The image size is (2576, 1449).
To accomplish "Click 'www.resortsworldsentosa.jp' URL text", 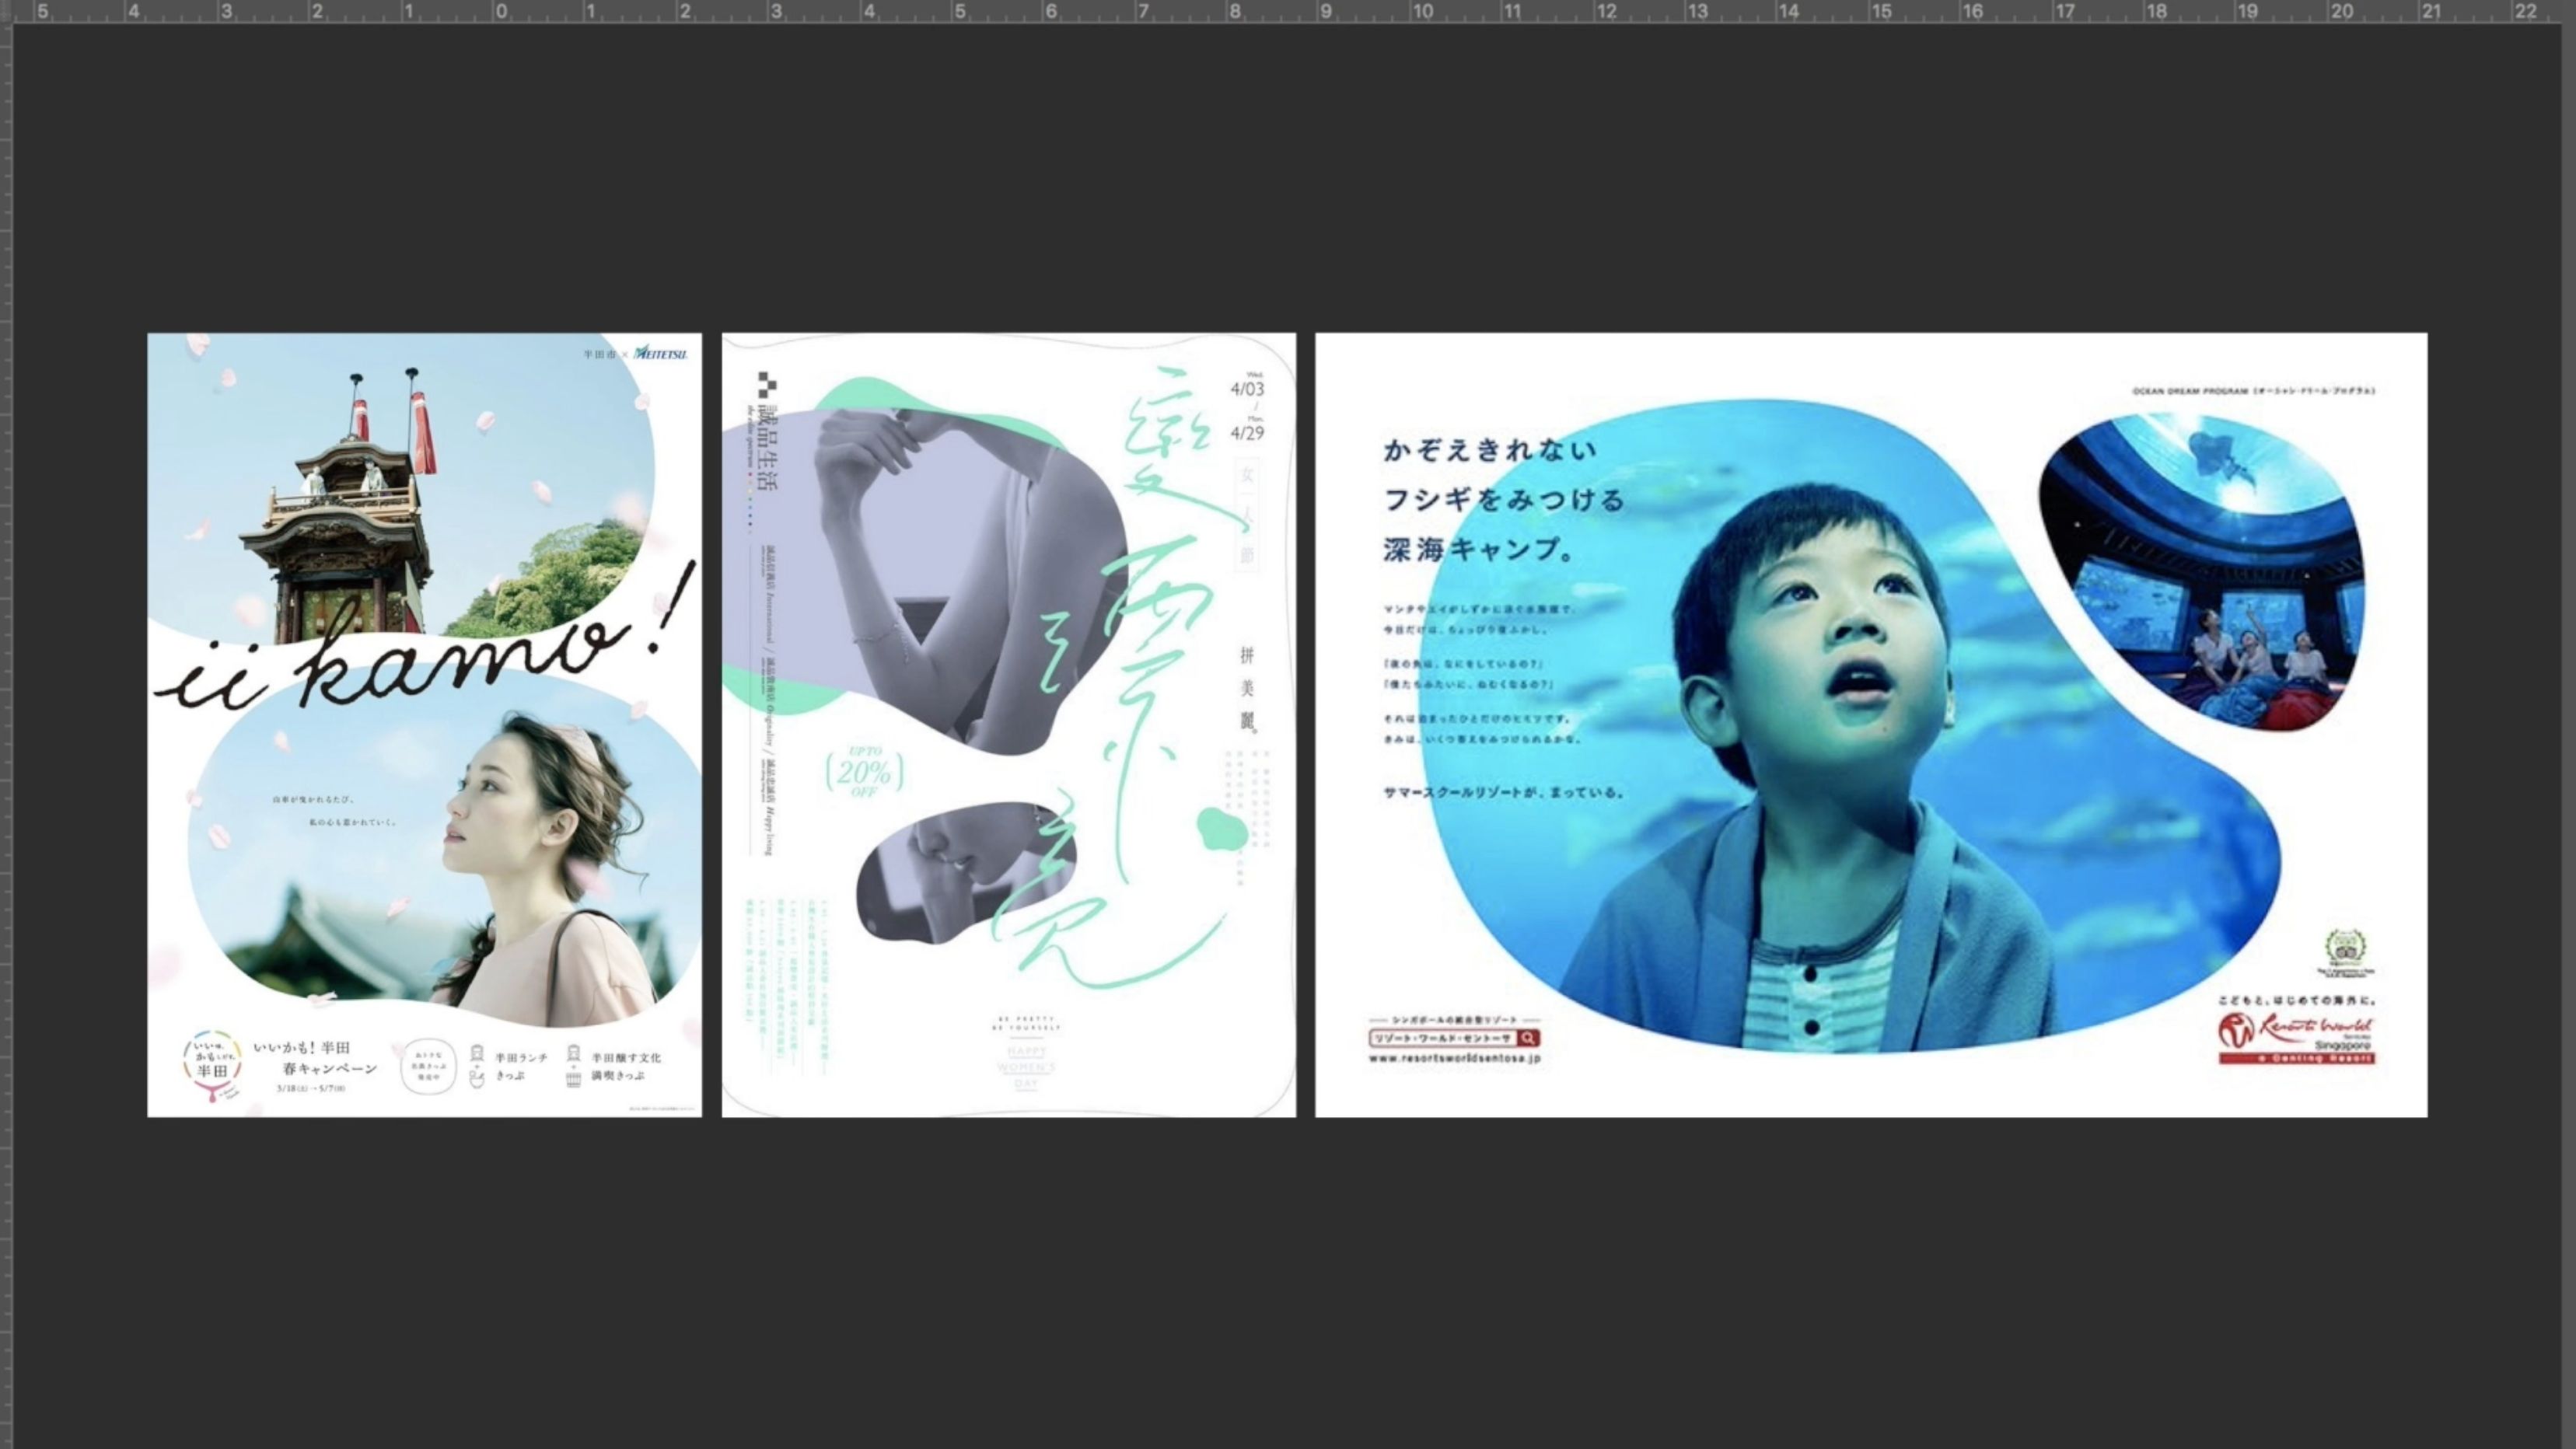I will [1454, 1058].
